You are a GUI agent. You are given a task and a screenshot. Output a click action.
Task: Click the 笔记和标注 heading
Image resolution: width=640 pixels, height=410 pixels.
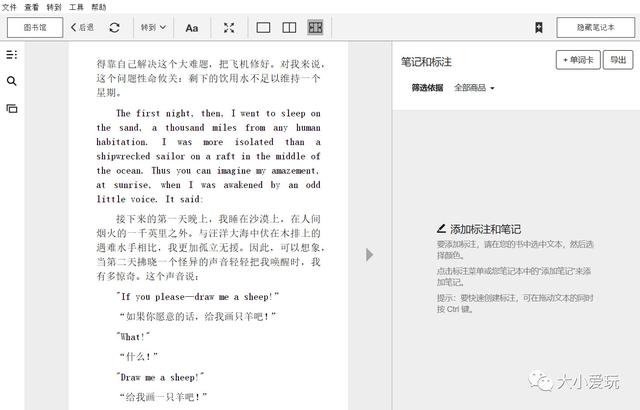[x=426, y=62]
